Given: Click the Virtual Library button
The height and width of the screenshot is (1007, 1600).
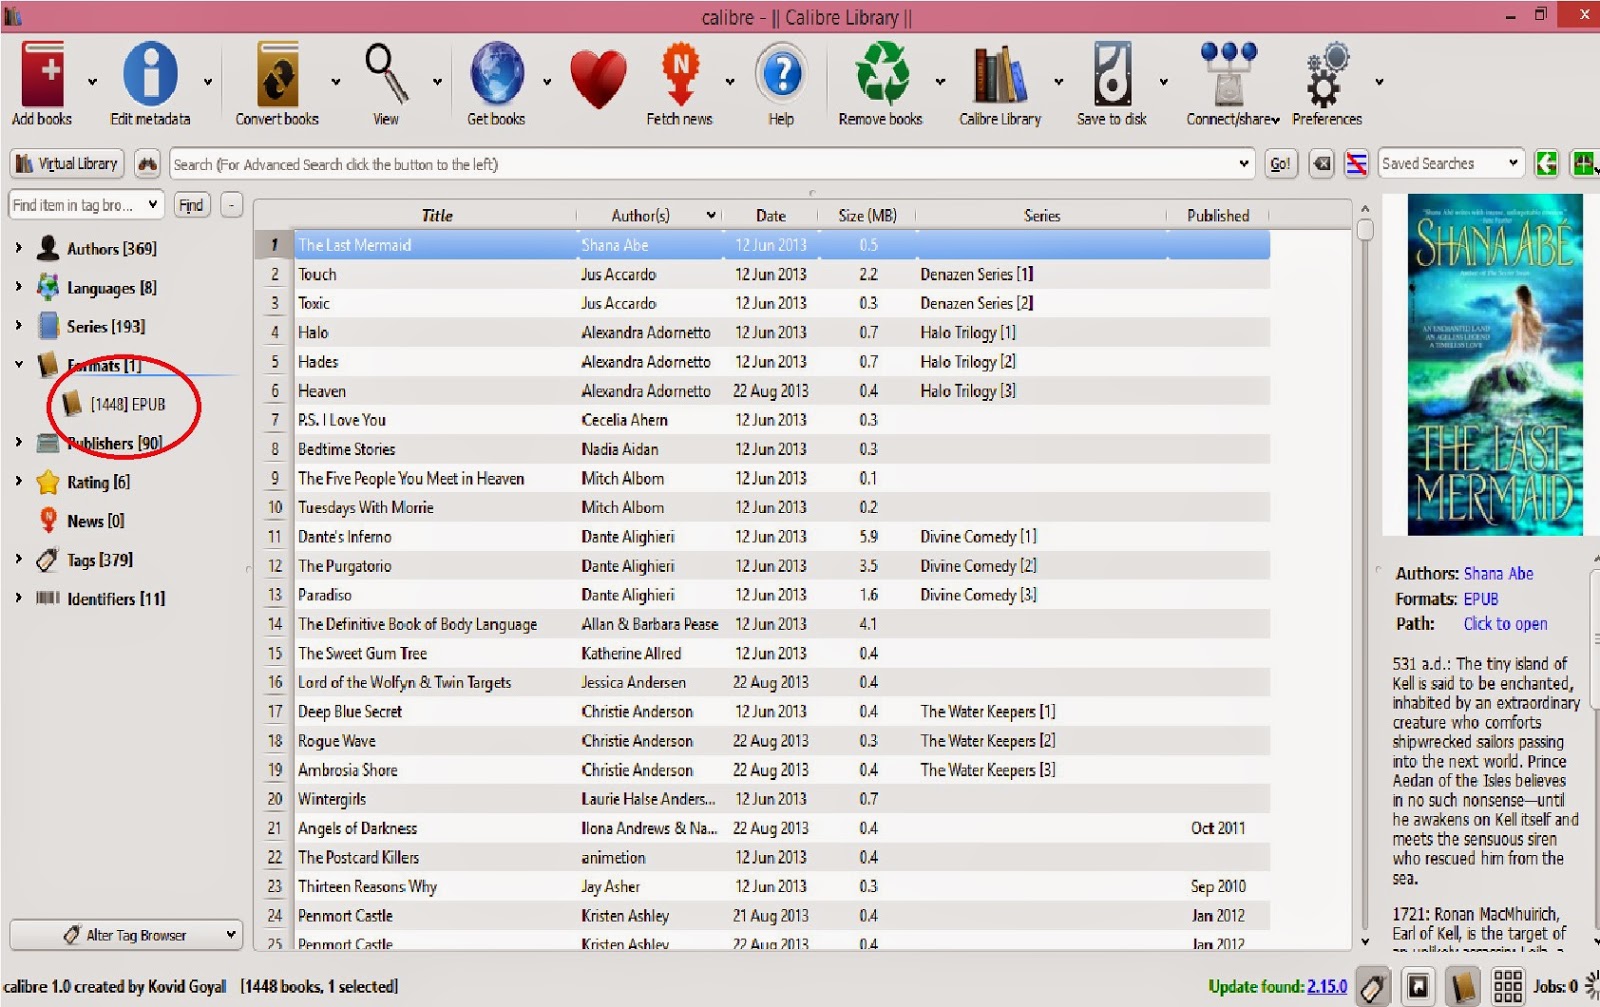Looking at the screenshot, I should click(x=67, y=164).
